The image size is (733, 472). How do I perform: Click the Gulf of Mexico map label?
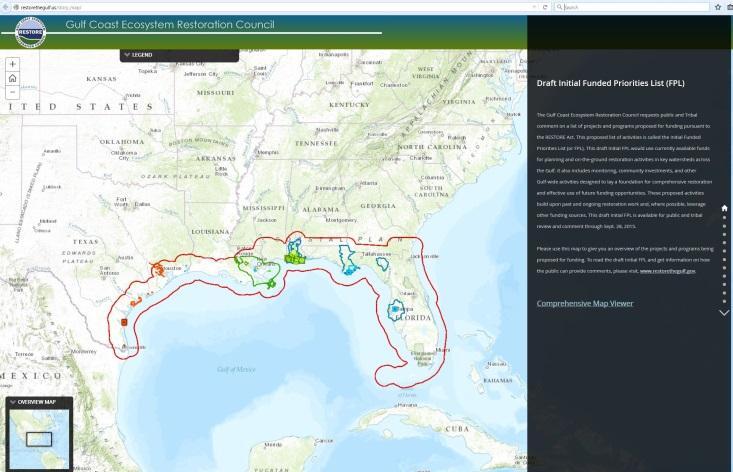coord(236,370)
